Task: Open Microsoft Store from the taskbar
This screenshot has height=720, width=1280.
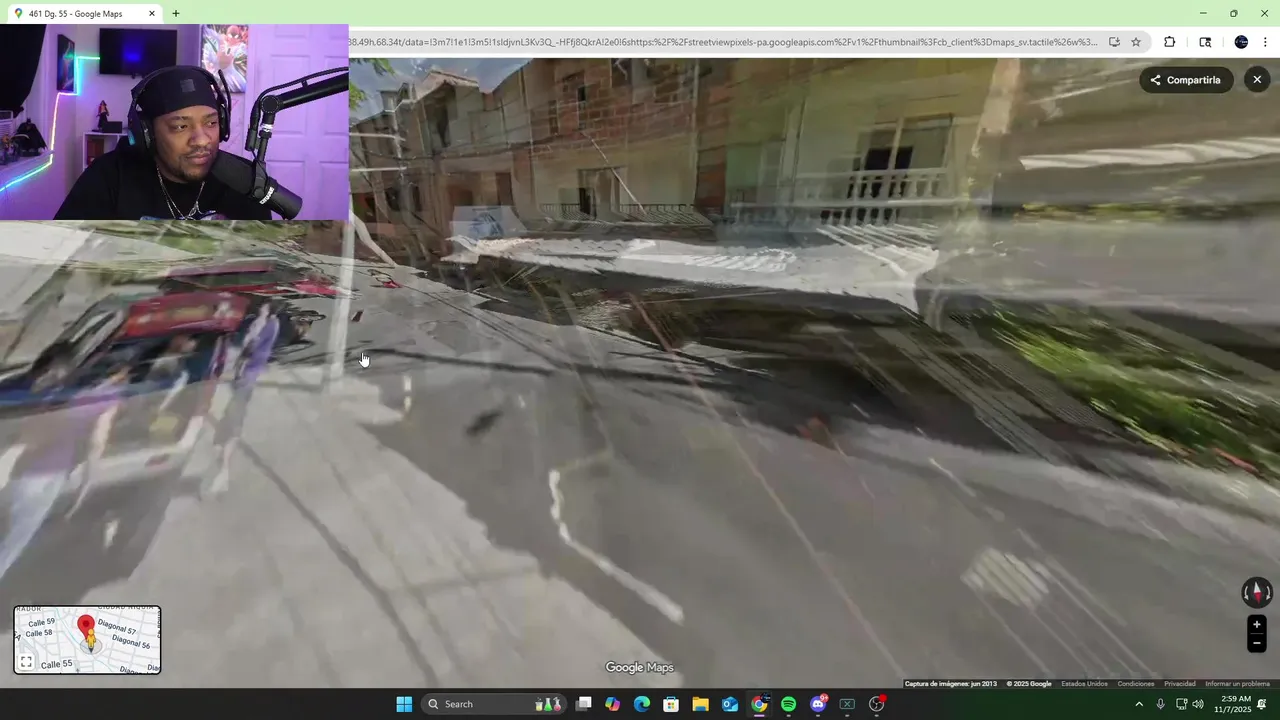Action: pyautogui.click(x=671, y=704)
